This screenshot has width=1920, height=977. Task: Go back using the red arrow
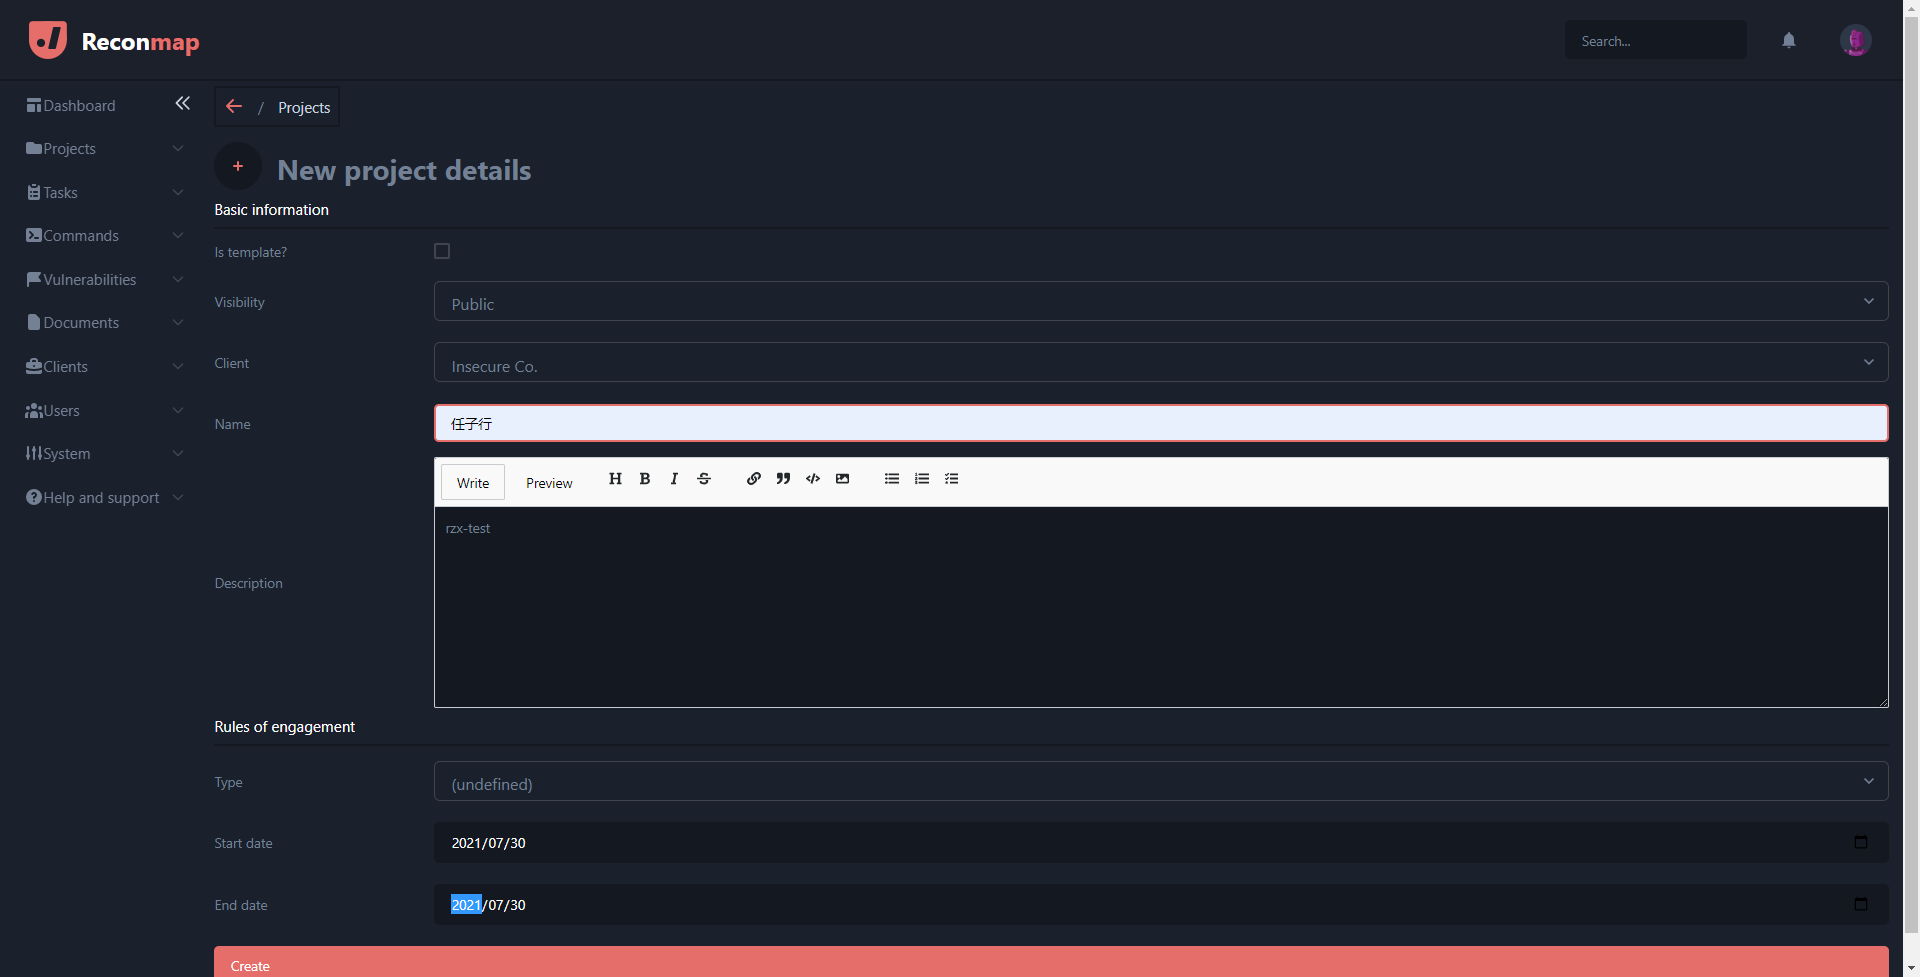234,107
